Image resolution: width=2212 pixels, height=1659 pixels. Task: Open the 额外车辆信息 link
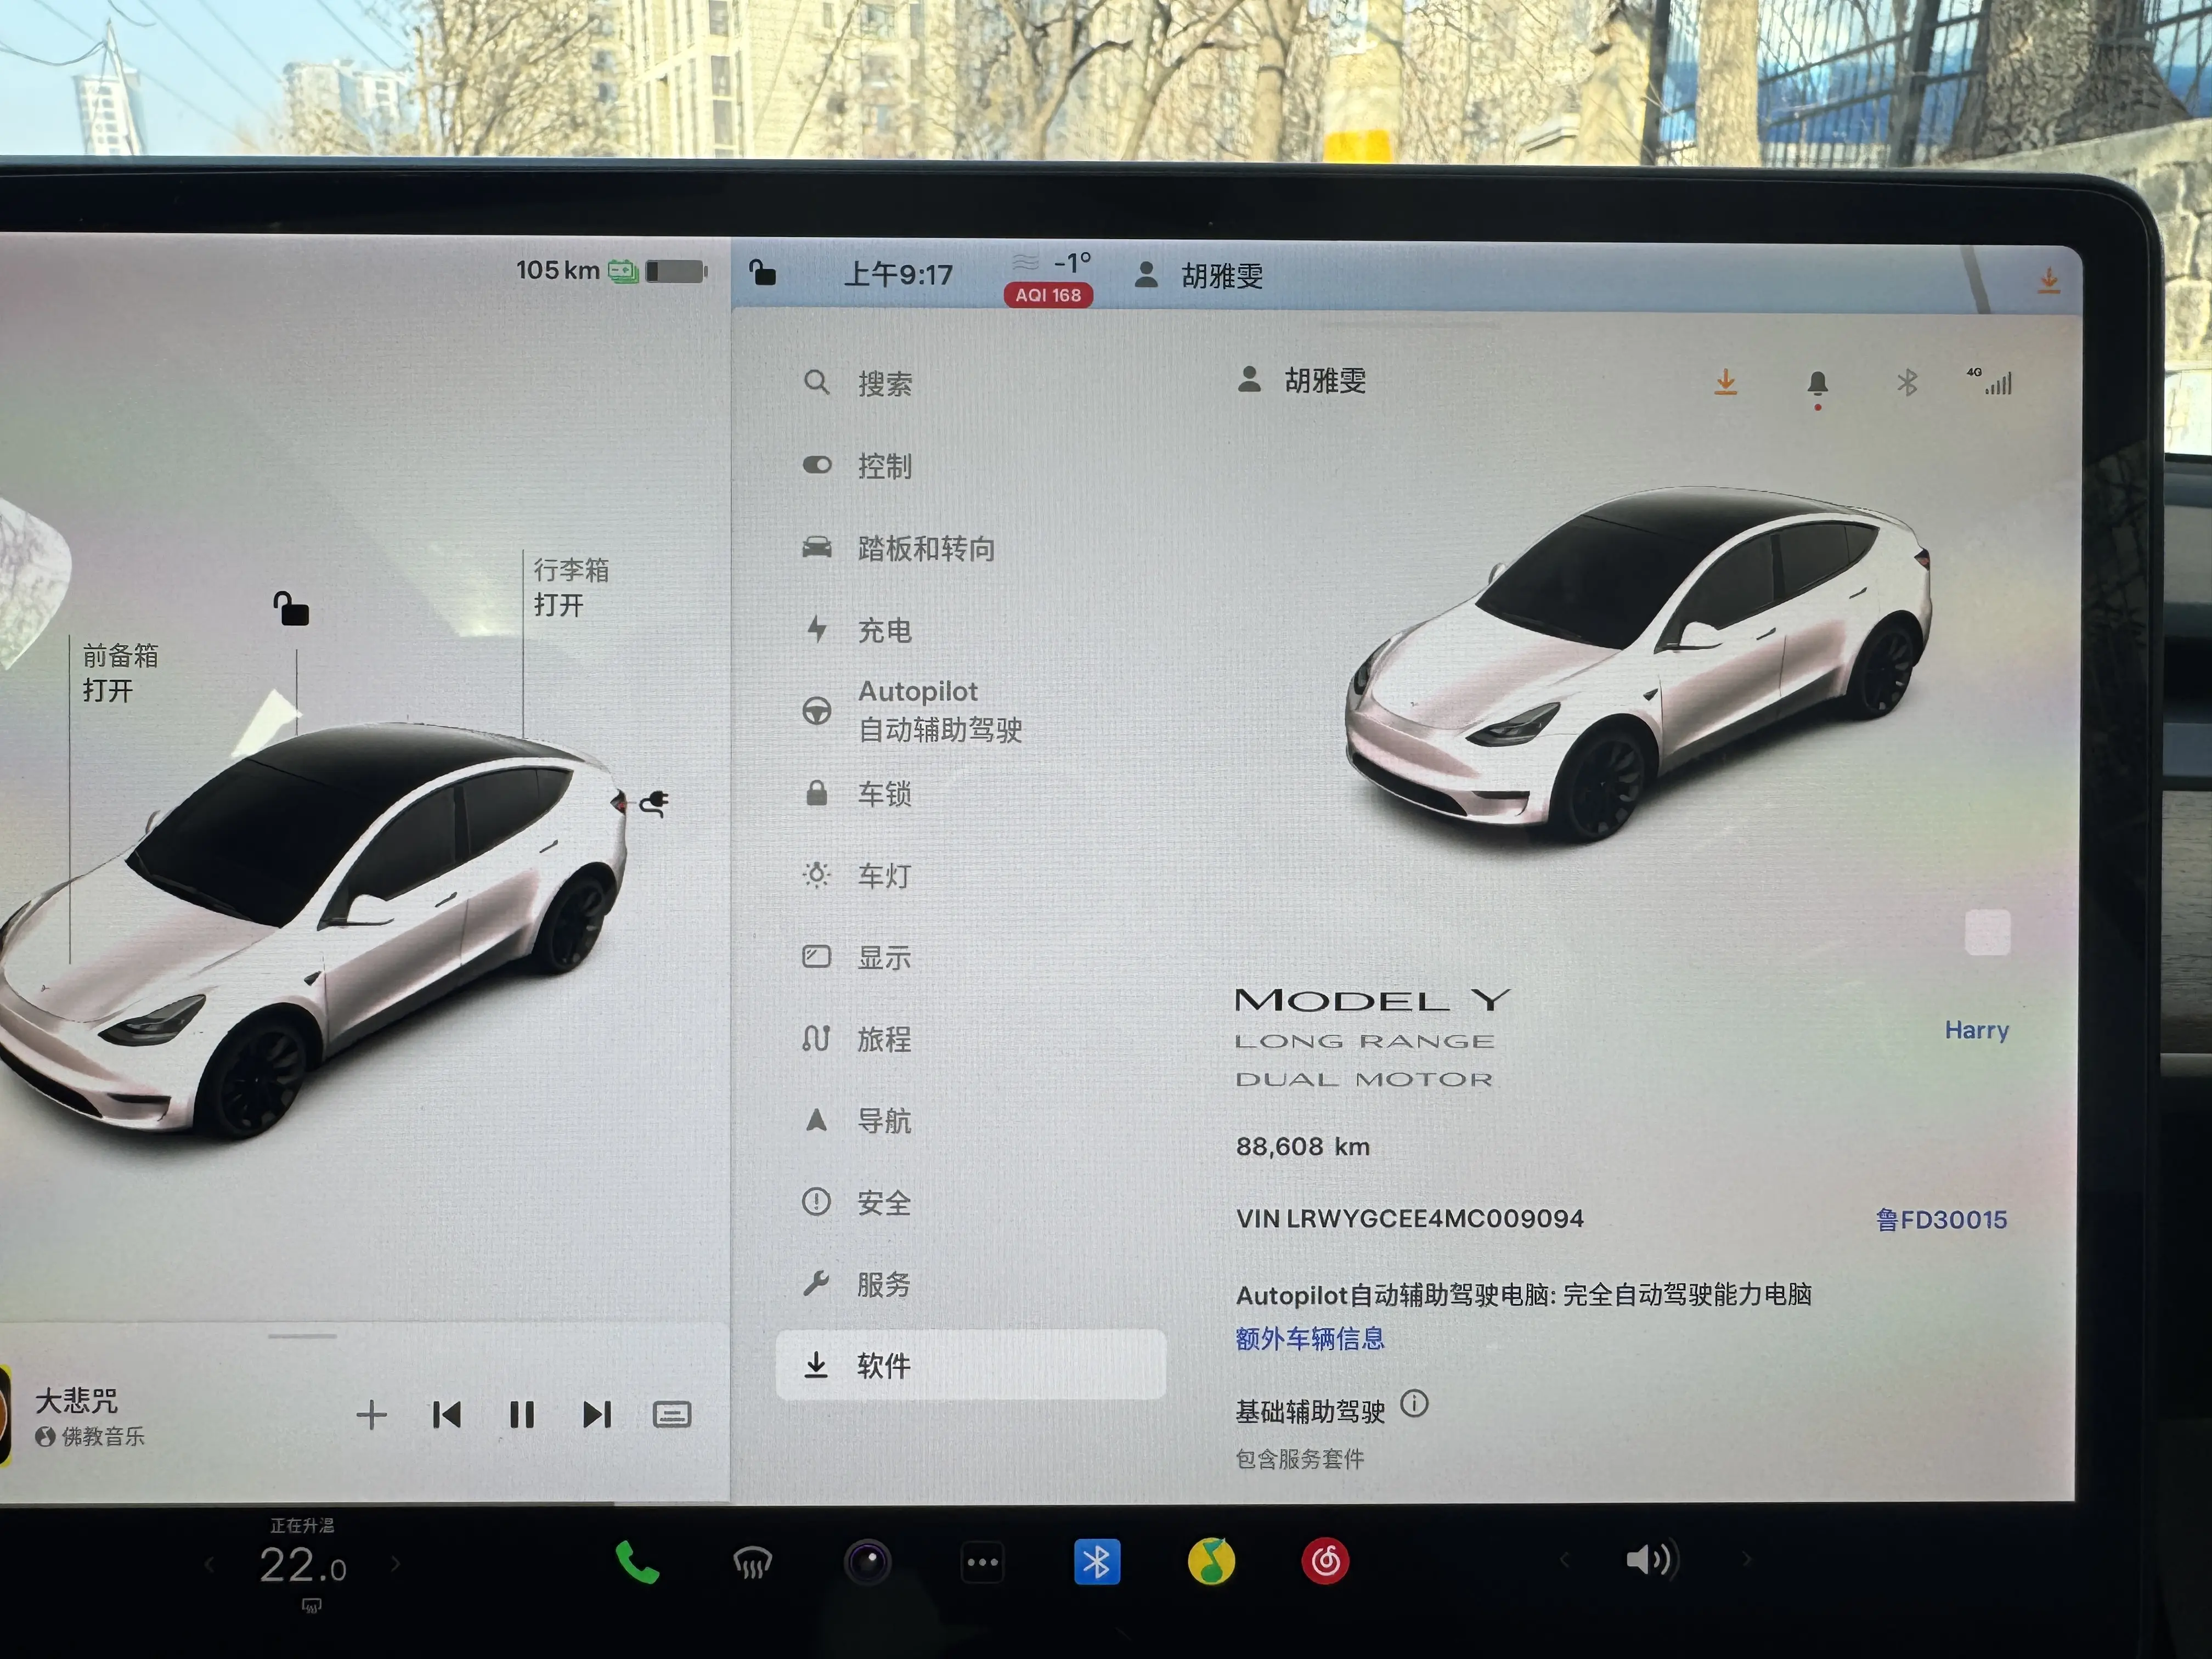tap(1309, 1339)
